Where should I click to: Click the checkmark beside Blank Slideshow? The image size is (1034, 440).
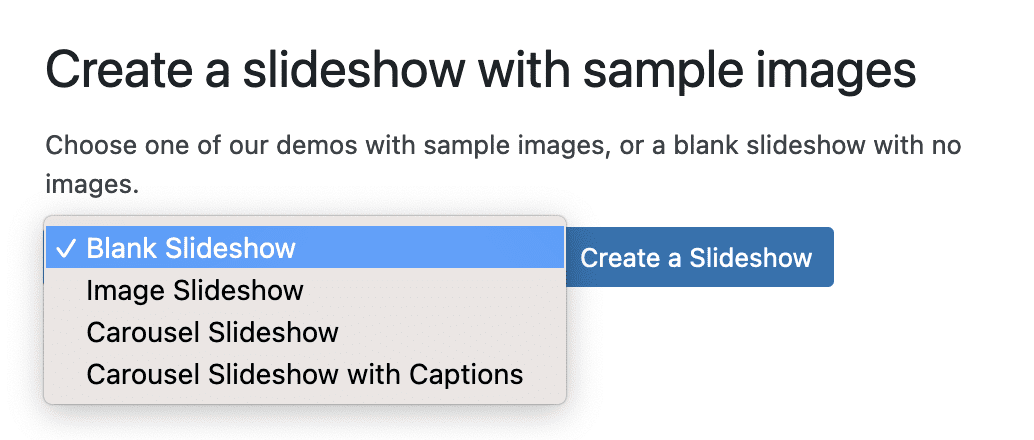click(x=66, y=249)
